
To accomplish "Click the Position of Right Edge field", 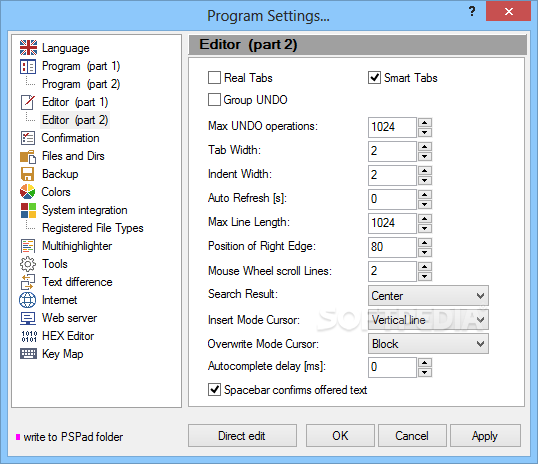I will click(x=393, y=247).
